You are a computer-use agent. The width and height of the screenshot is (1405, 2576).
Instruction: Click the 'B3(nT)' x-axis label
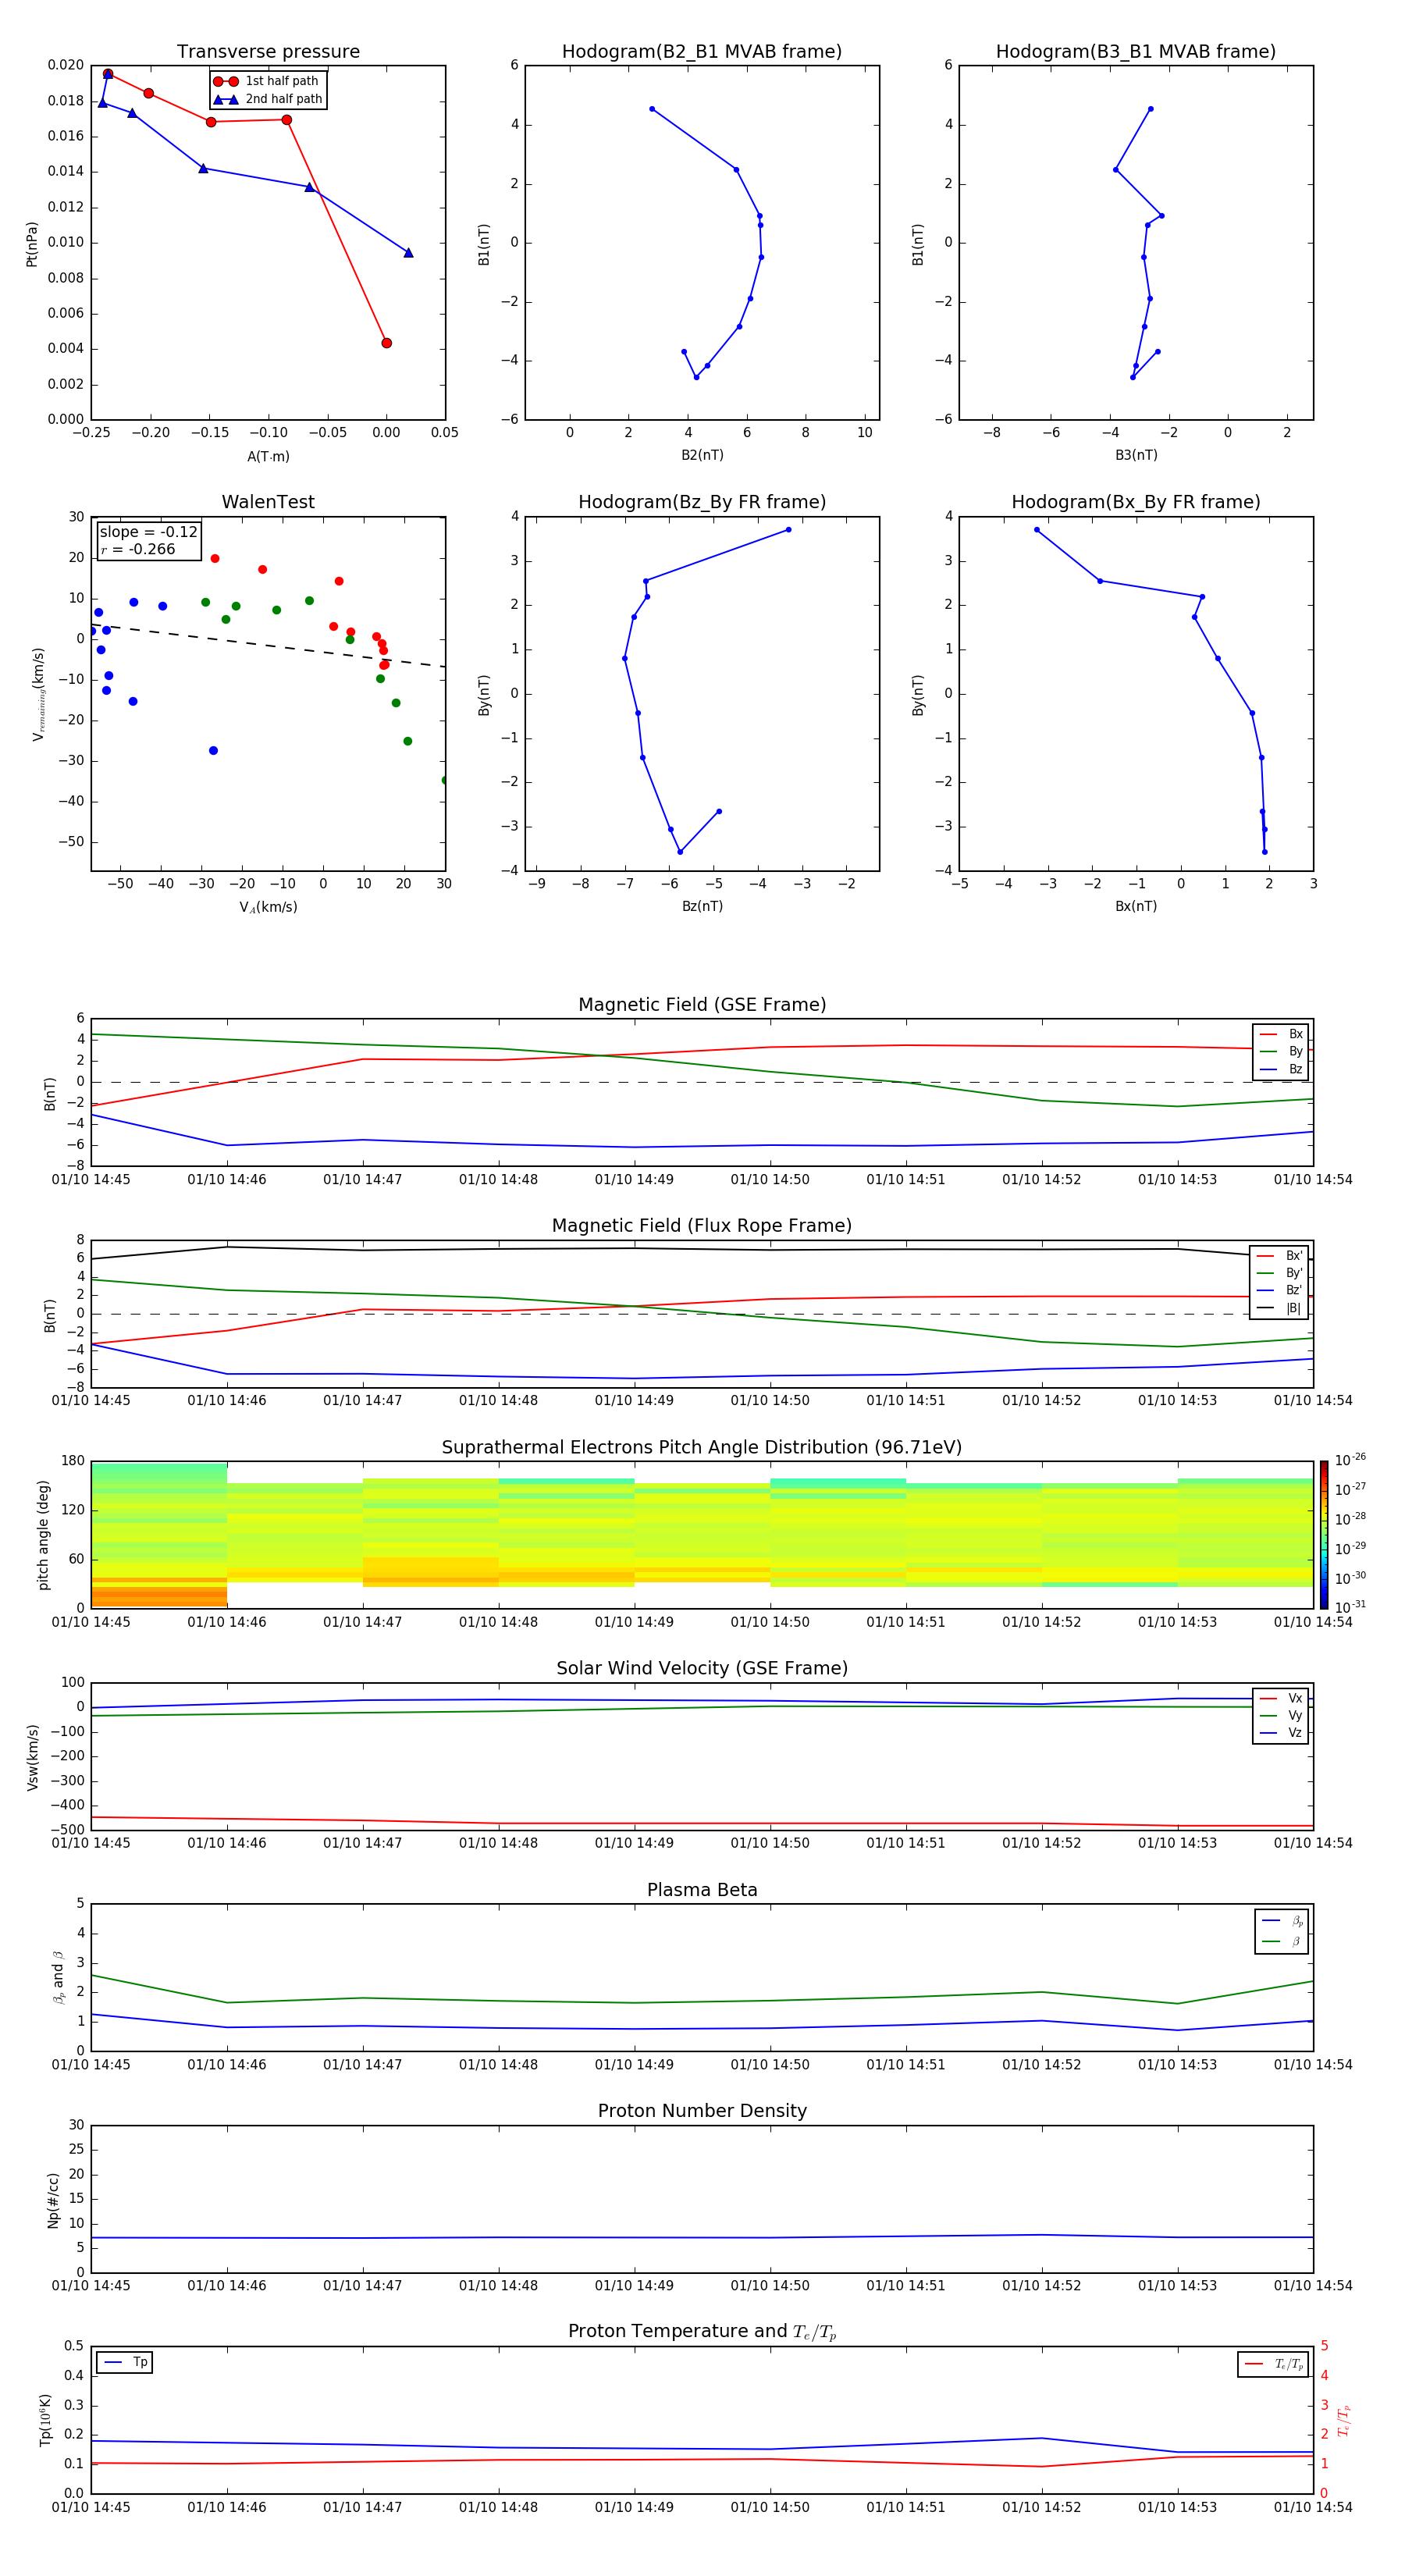tap(1136, 455)
